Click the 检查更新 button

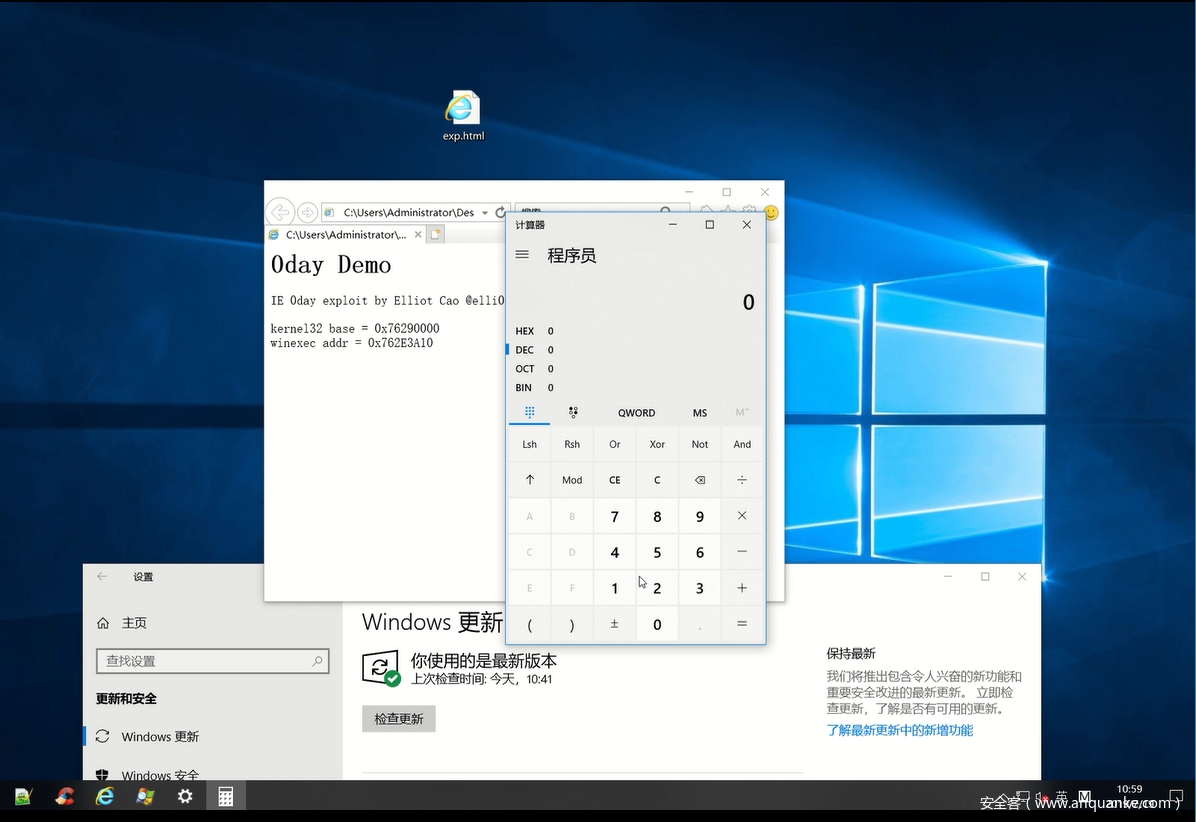coord(399,719)
